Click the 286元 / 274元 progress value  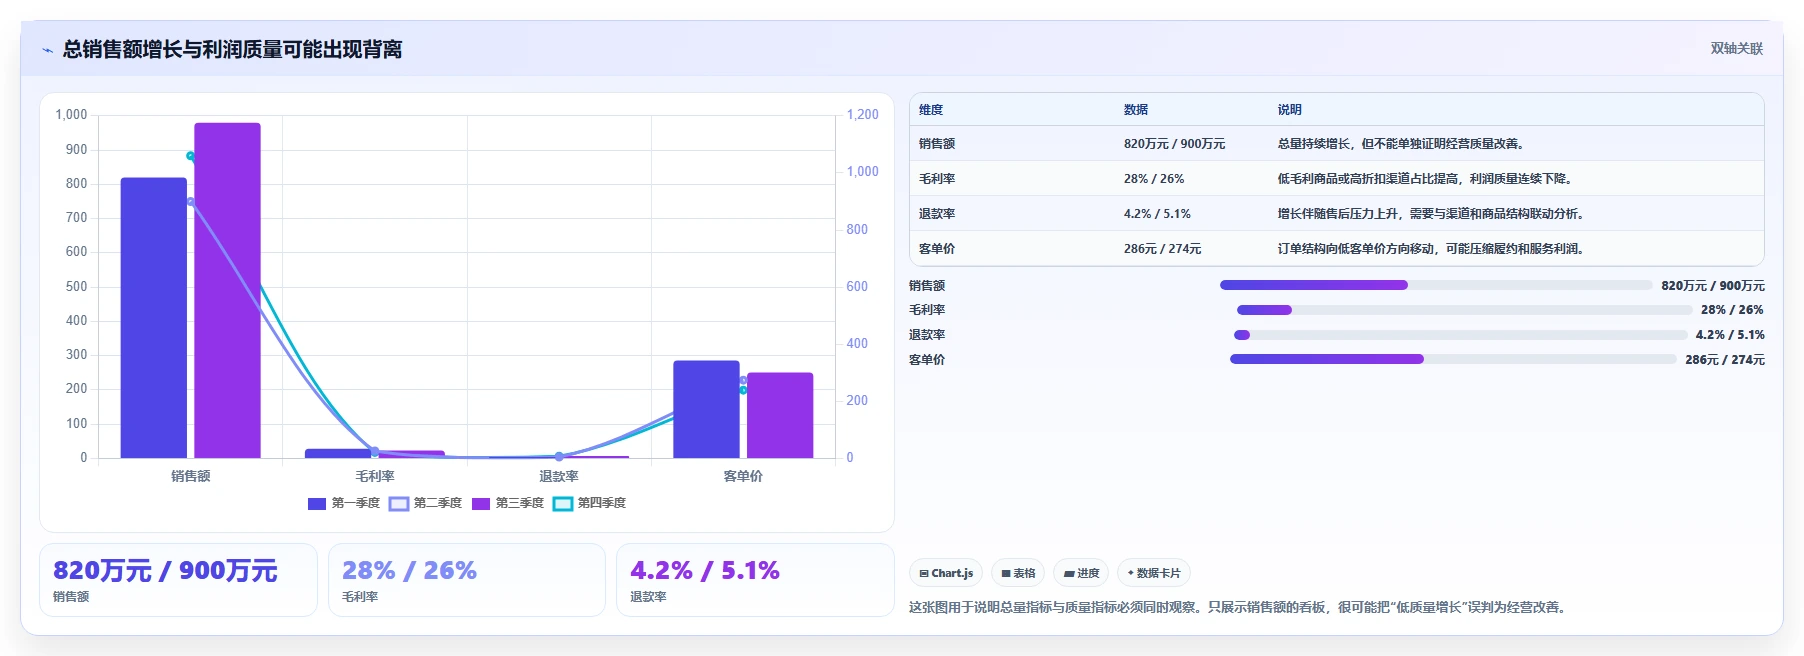pyautogui.click(x=1725, y=360)
